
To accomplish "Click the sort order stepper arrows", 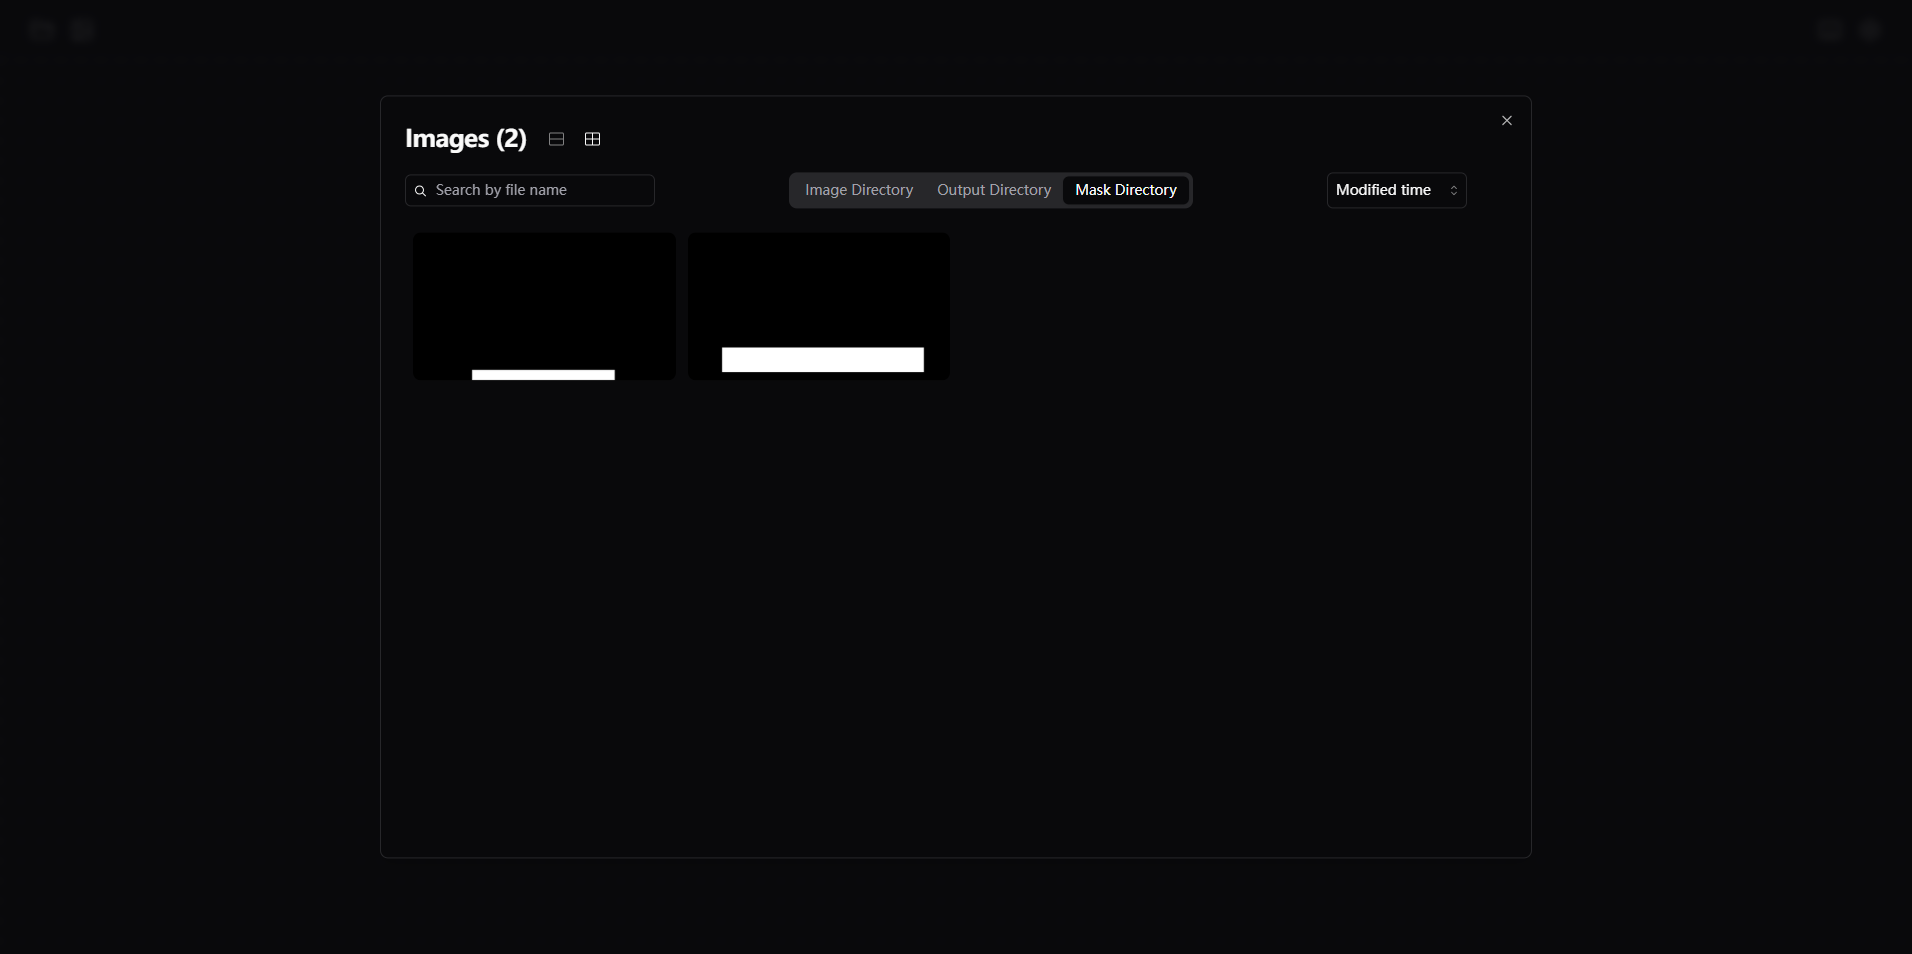I will [1453, 190].
